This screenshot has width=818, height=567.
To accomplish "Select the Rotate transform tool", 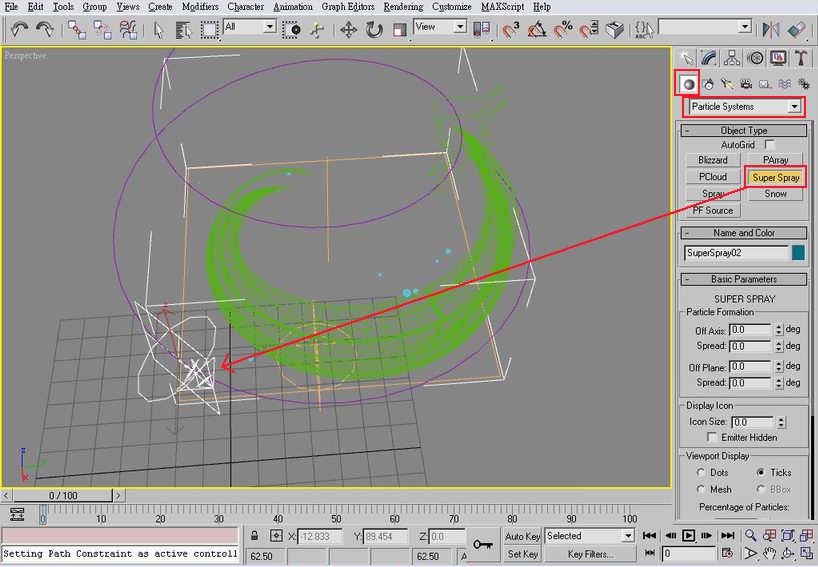I will pyautogui.click(x=374, y=29).
